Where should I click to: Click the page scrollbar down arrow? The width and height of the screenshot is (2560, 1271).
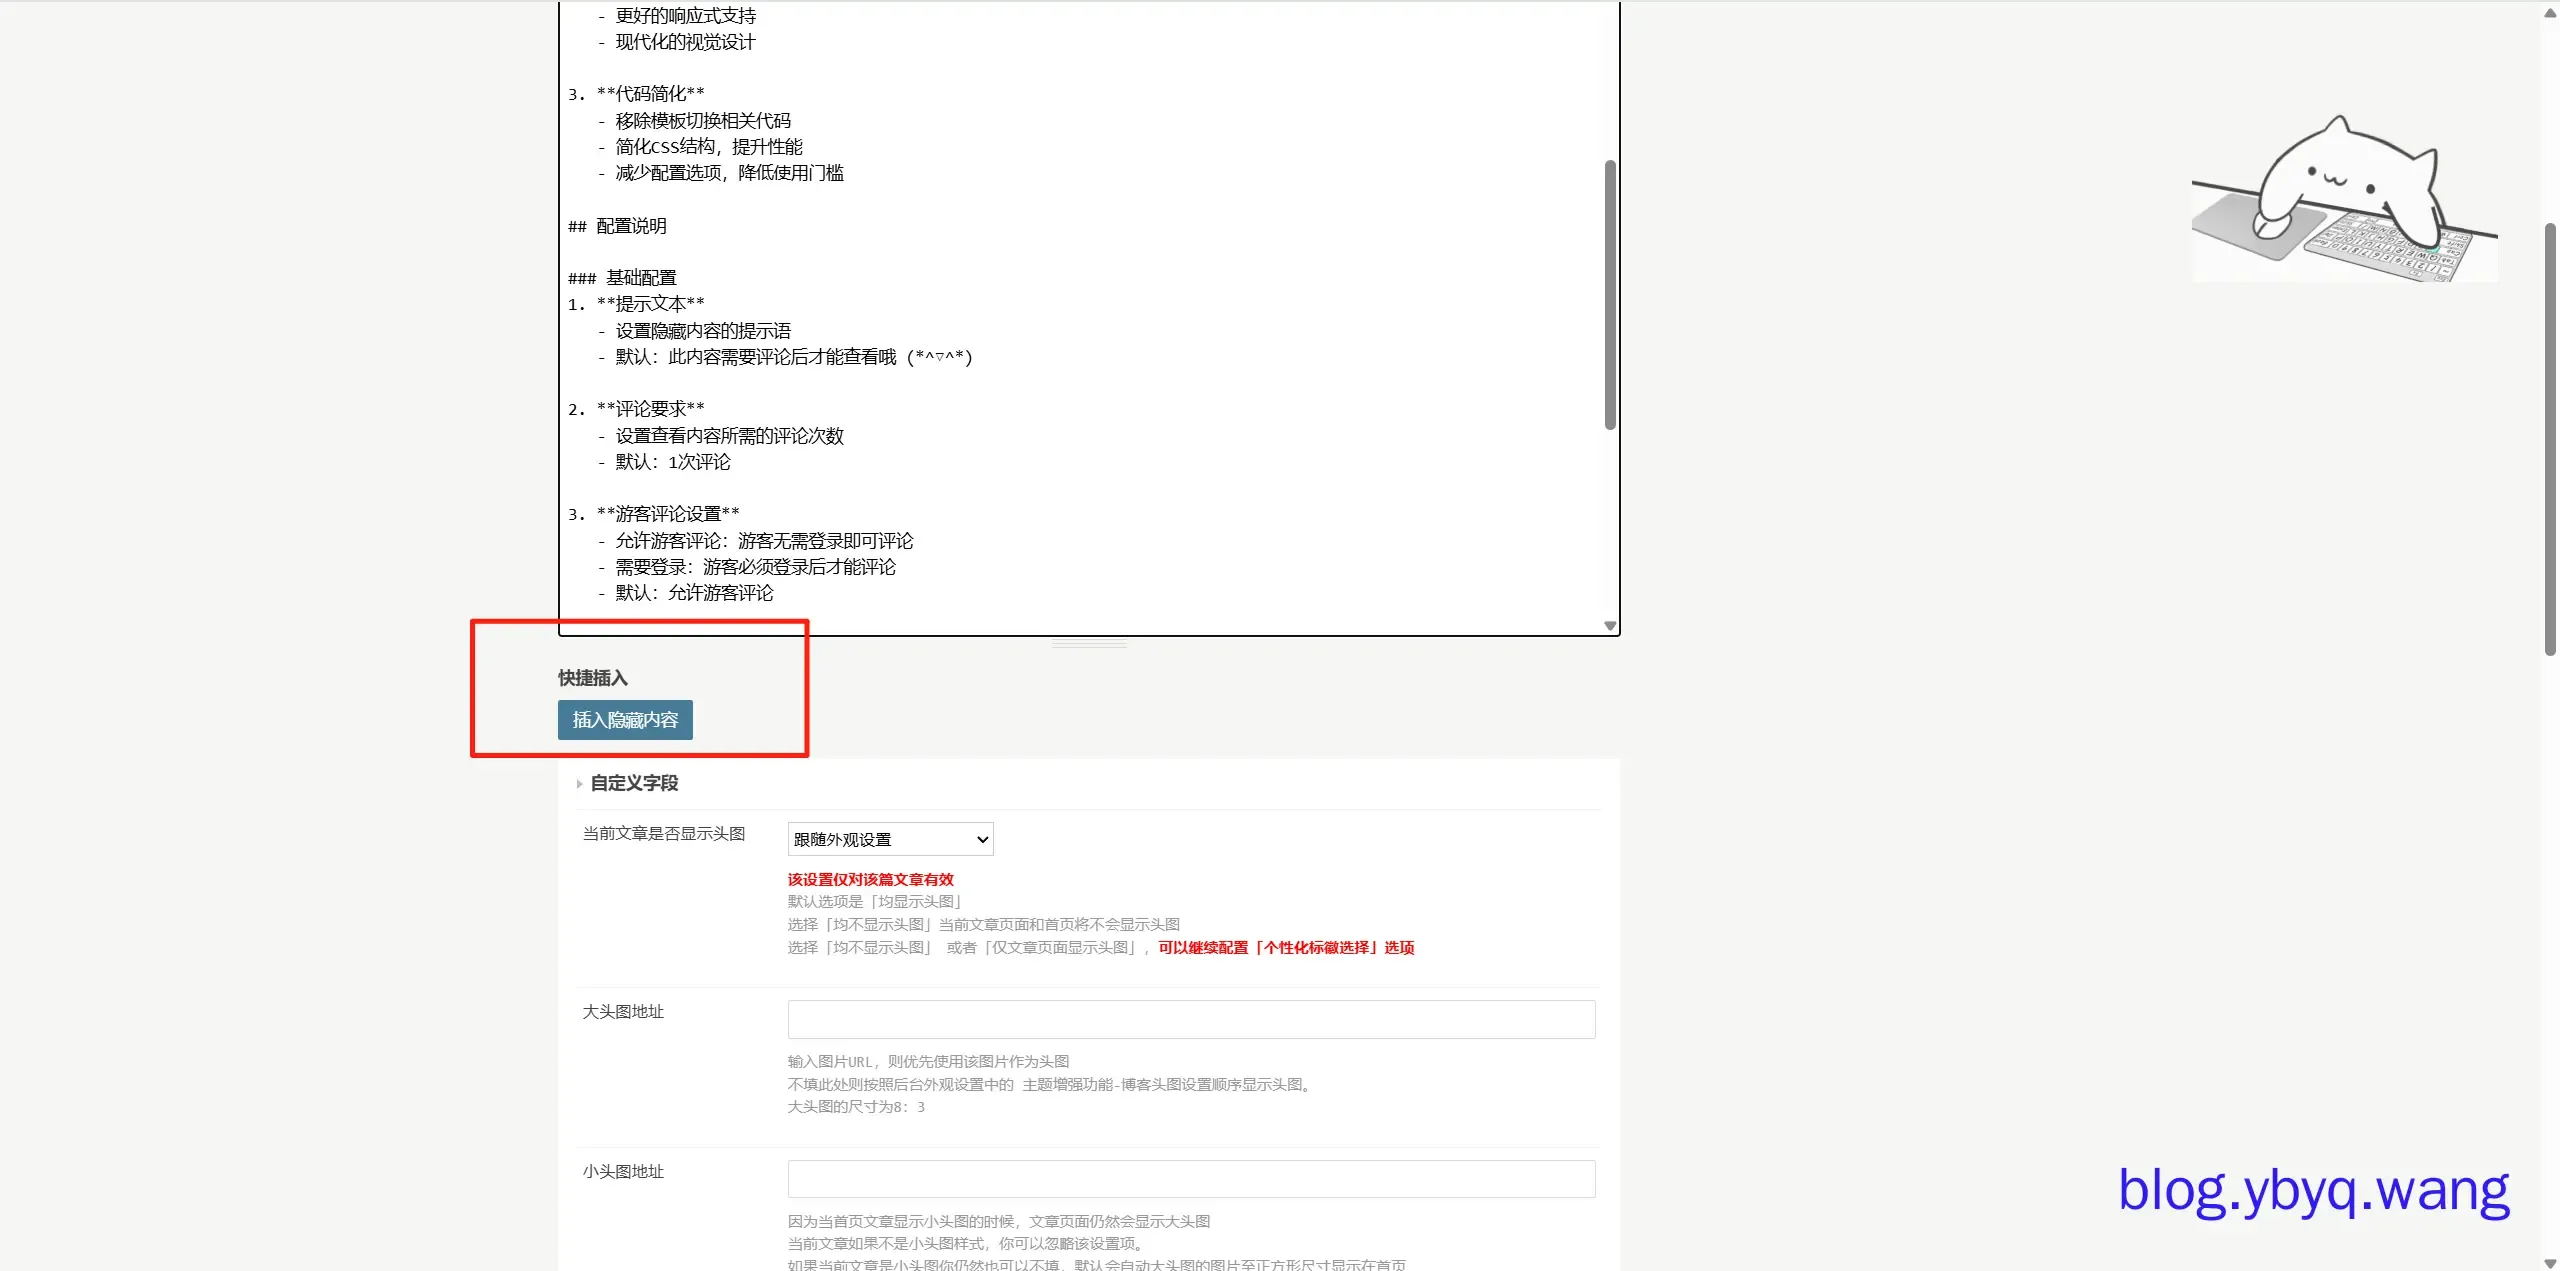point(2550,1263)
